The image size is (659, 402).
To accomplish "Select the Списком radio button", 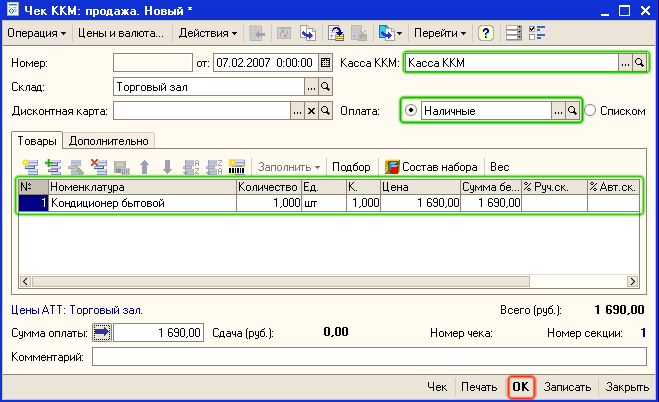I will tap(590, 110).
